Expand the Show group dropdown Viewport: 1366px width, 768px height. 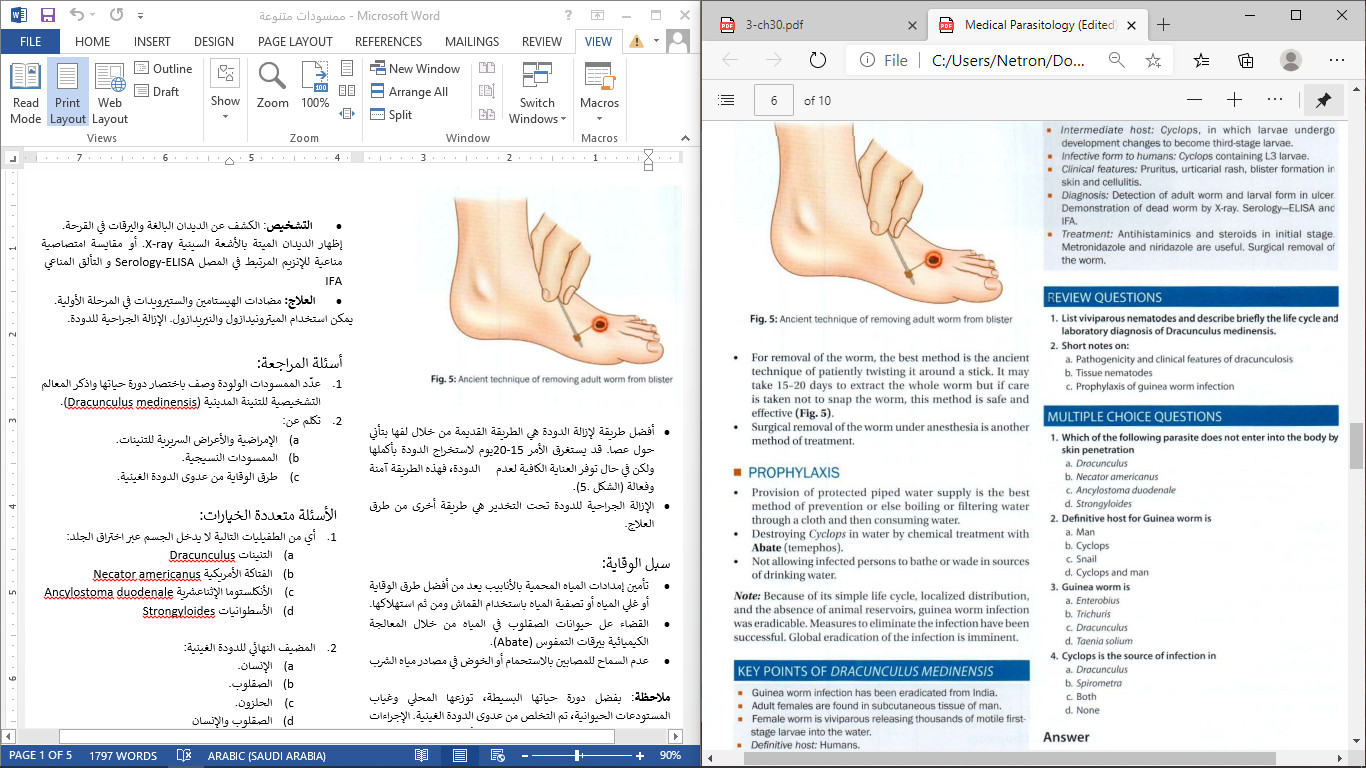(225, 93)
